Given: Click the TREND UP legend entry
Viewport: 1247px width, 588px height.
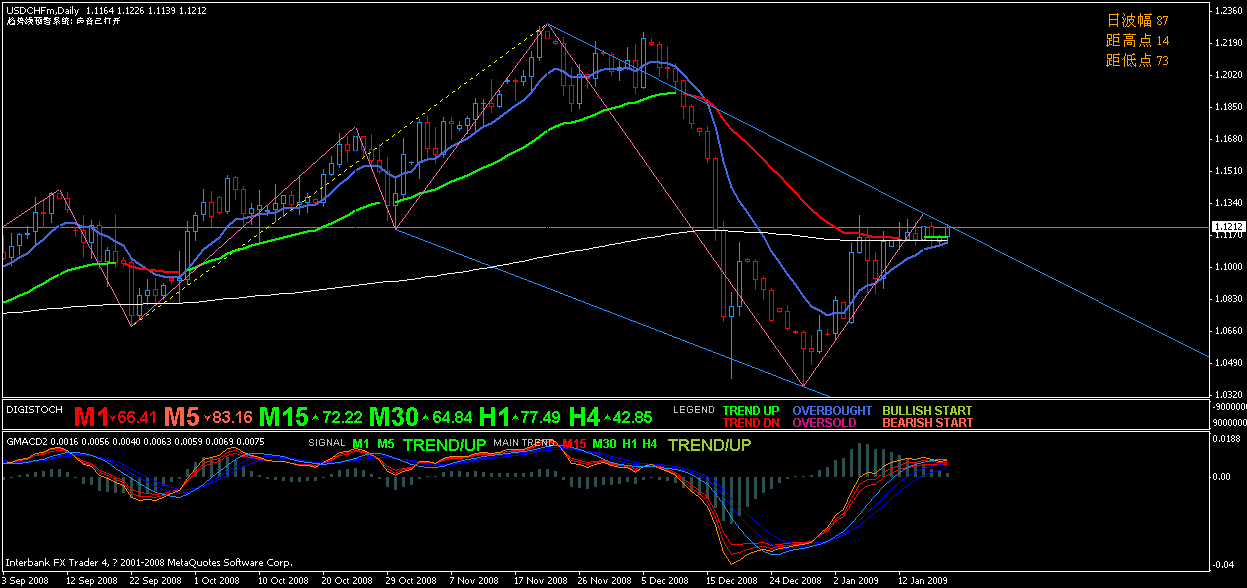Looking at the screenshot, I should 751,411.
